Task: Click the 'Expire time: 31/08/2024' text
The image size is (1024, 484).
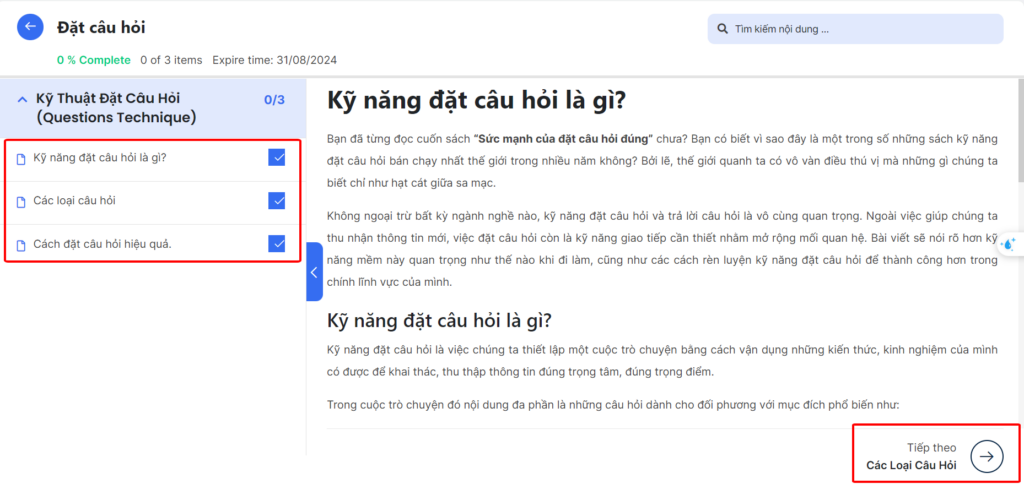Action: (274, 60)
